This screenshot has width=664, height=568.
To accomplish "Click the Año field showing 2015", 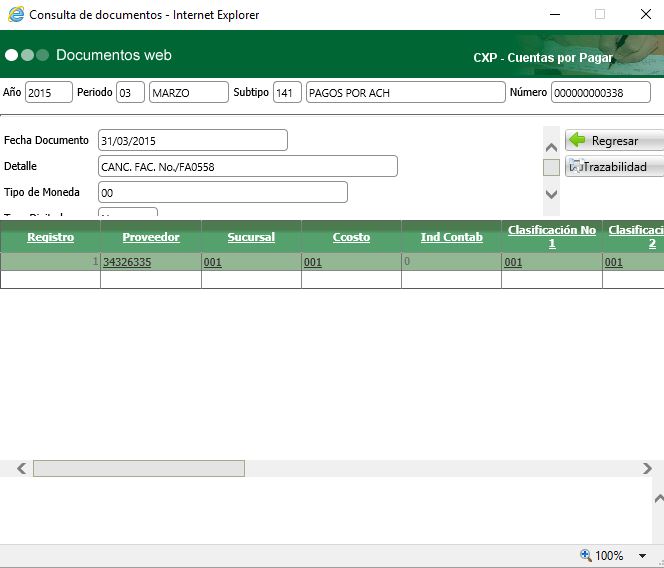I will (49, 92).
